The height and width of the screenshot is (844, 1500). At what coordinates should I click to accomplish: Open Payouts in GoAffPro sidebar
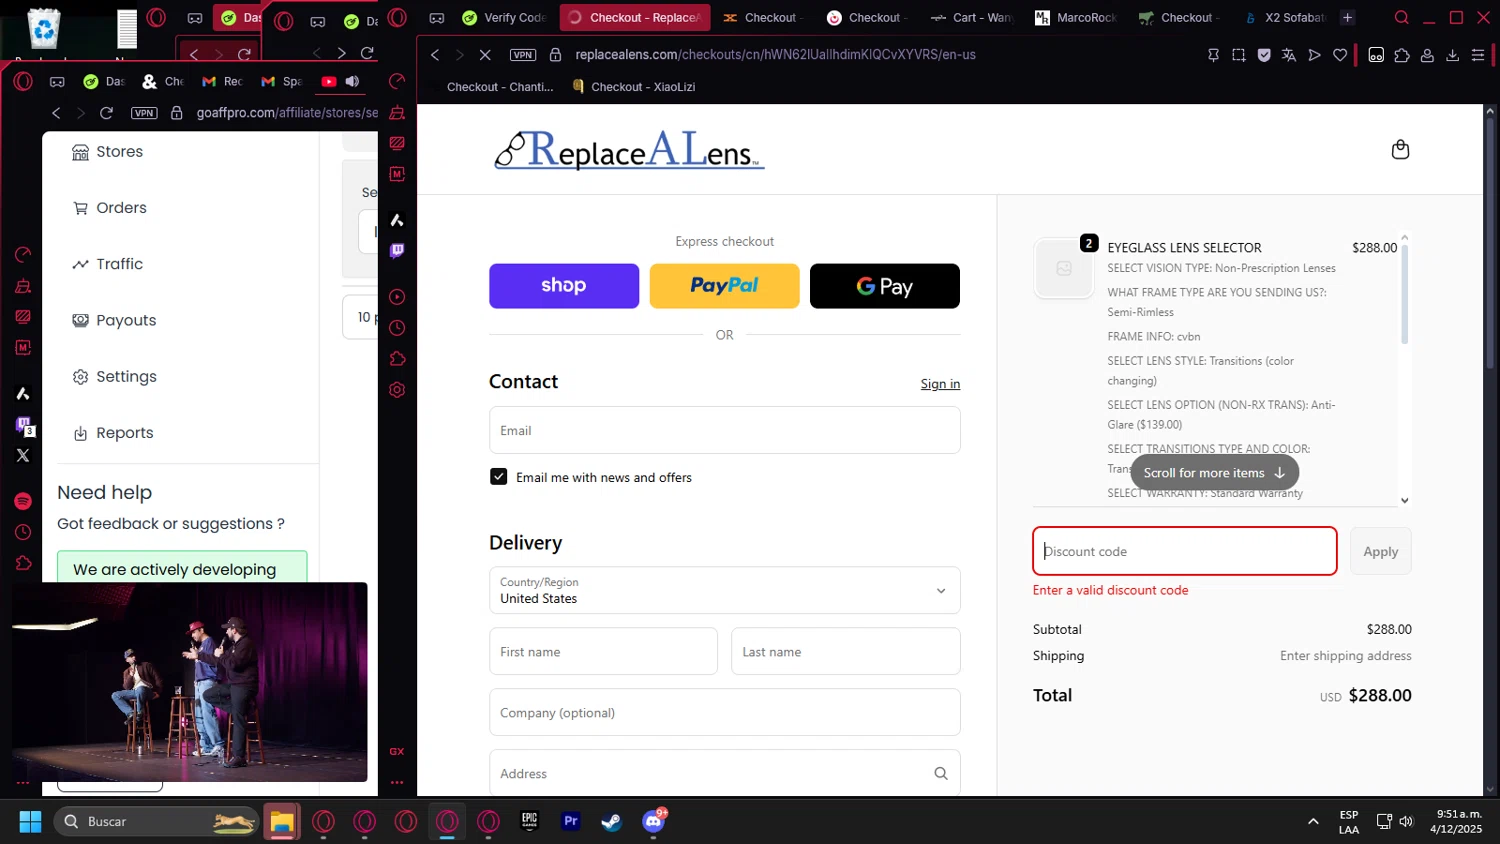[x=115, y=320]
